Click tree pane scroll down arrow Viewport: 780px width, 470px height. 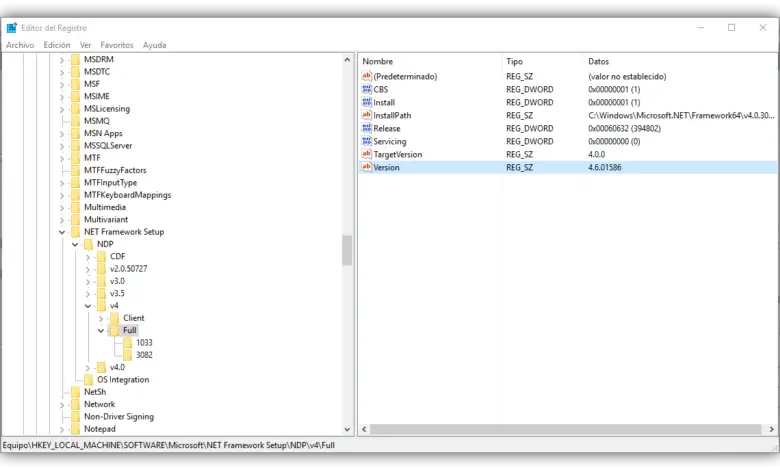point(347,429)
